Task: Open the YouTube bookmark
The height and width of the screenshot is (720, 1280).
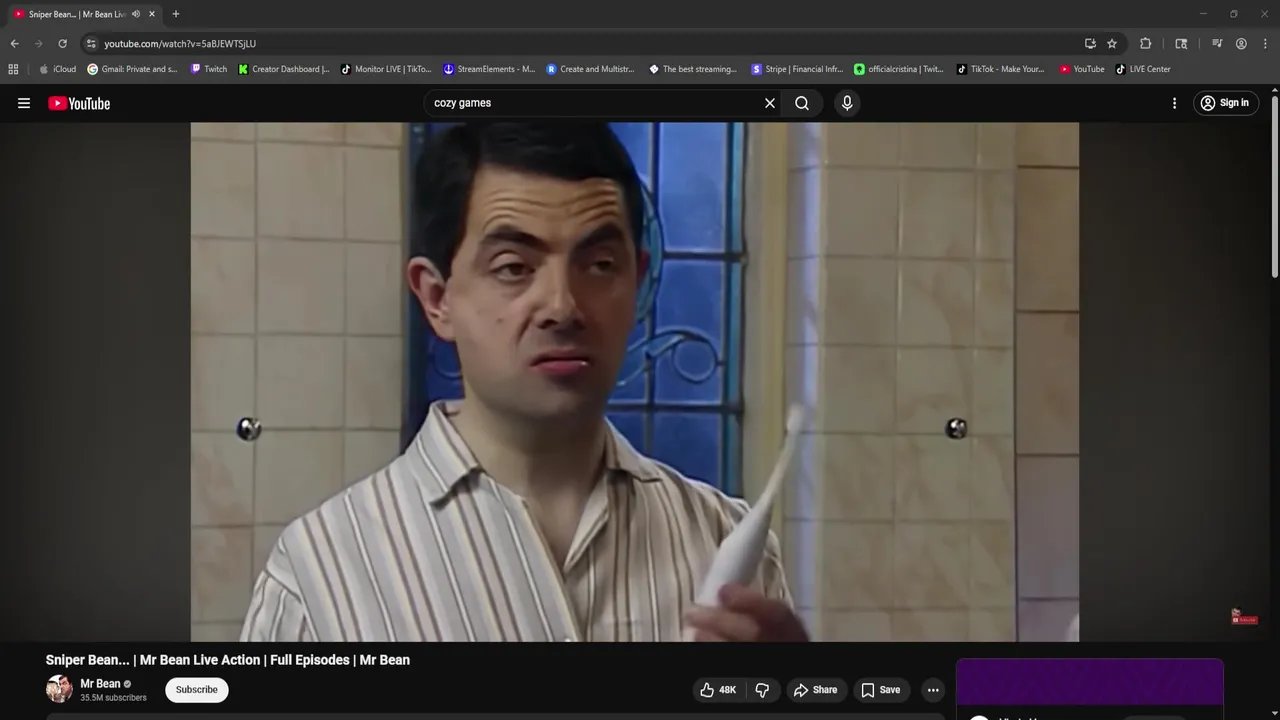Action: [1082, 69]
